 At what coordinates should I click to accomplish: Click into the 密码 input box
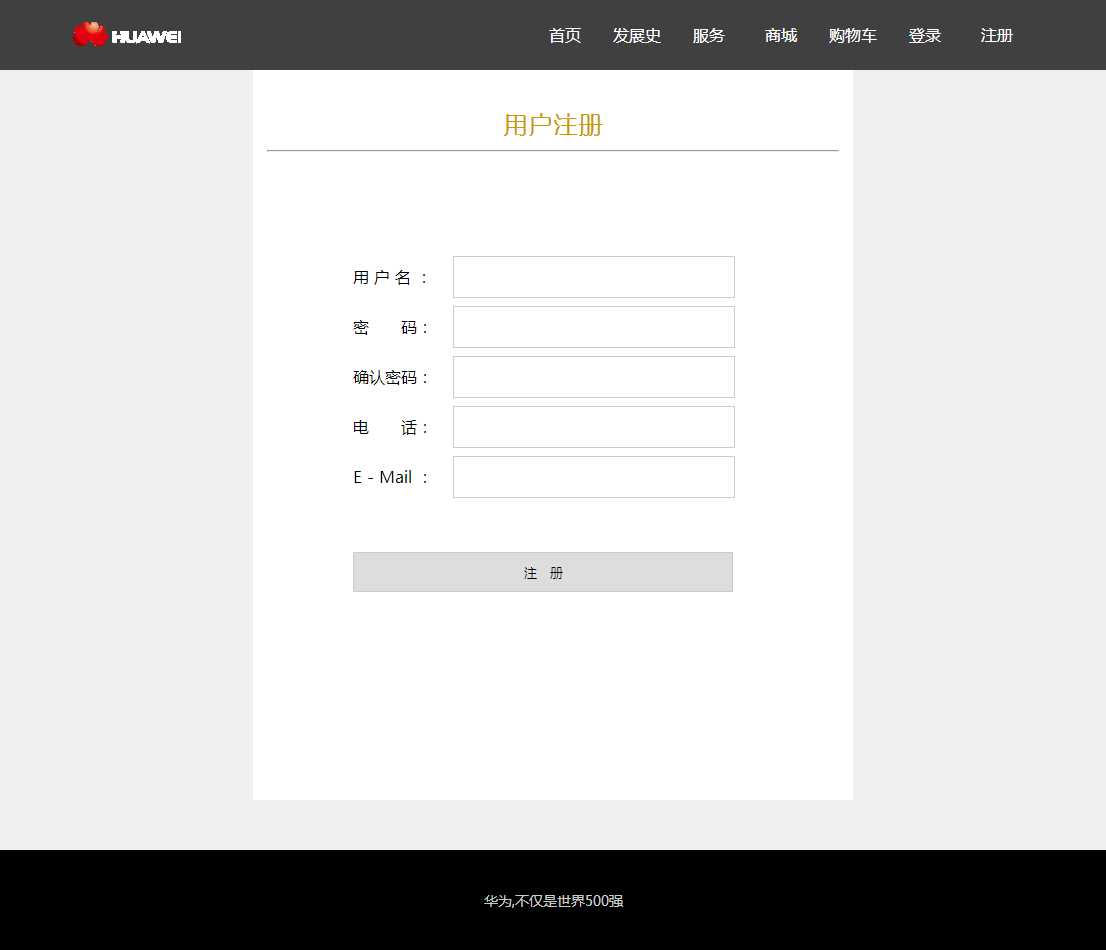pos(594,327)
